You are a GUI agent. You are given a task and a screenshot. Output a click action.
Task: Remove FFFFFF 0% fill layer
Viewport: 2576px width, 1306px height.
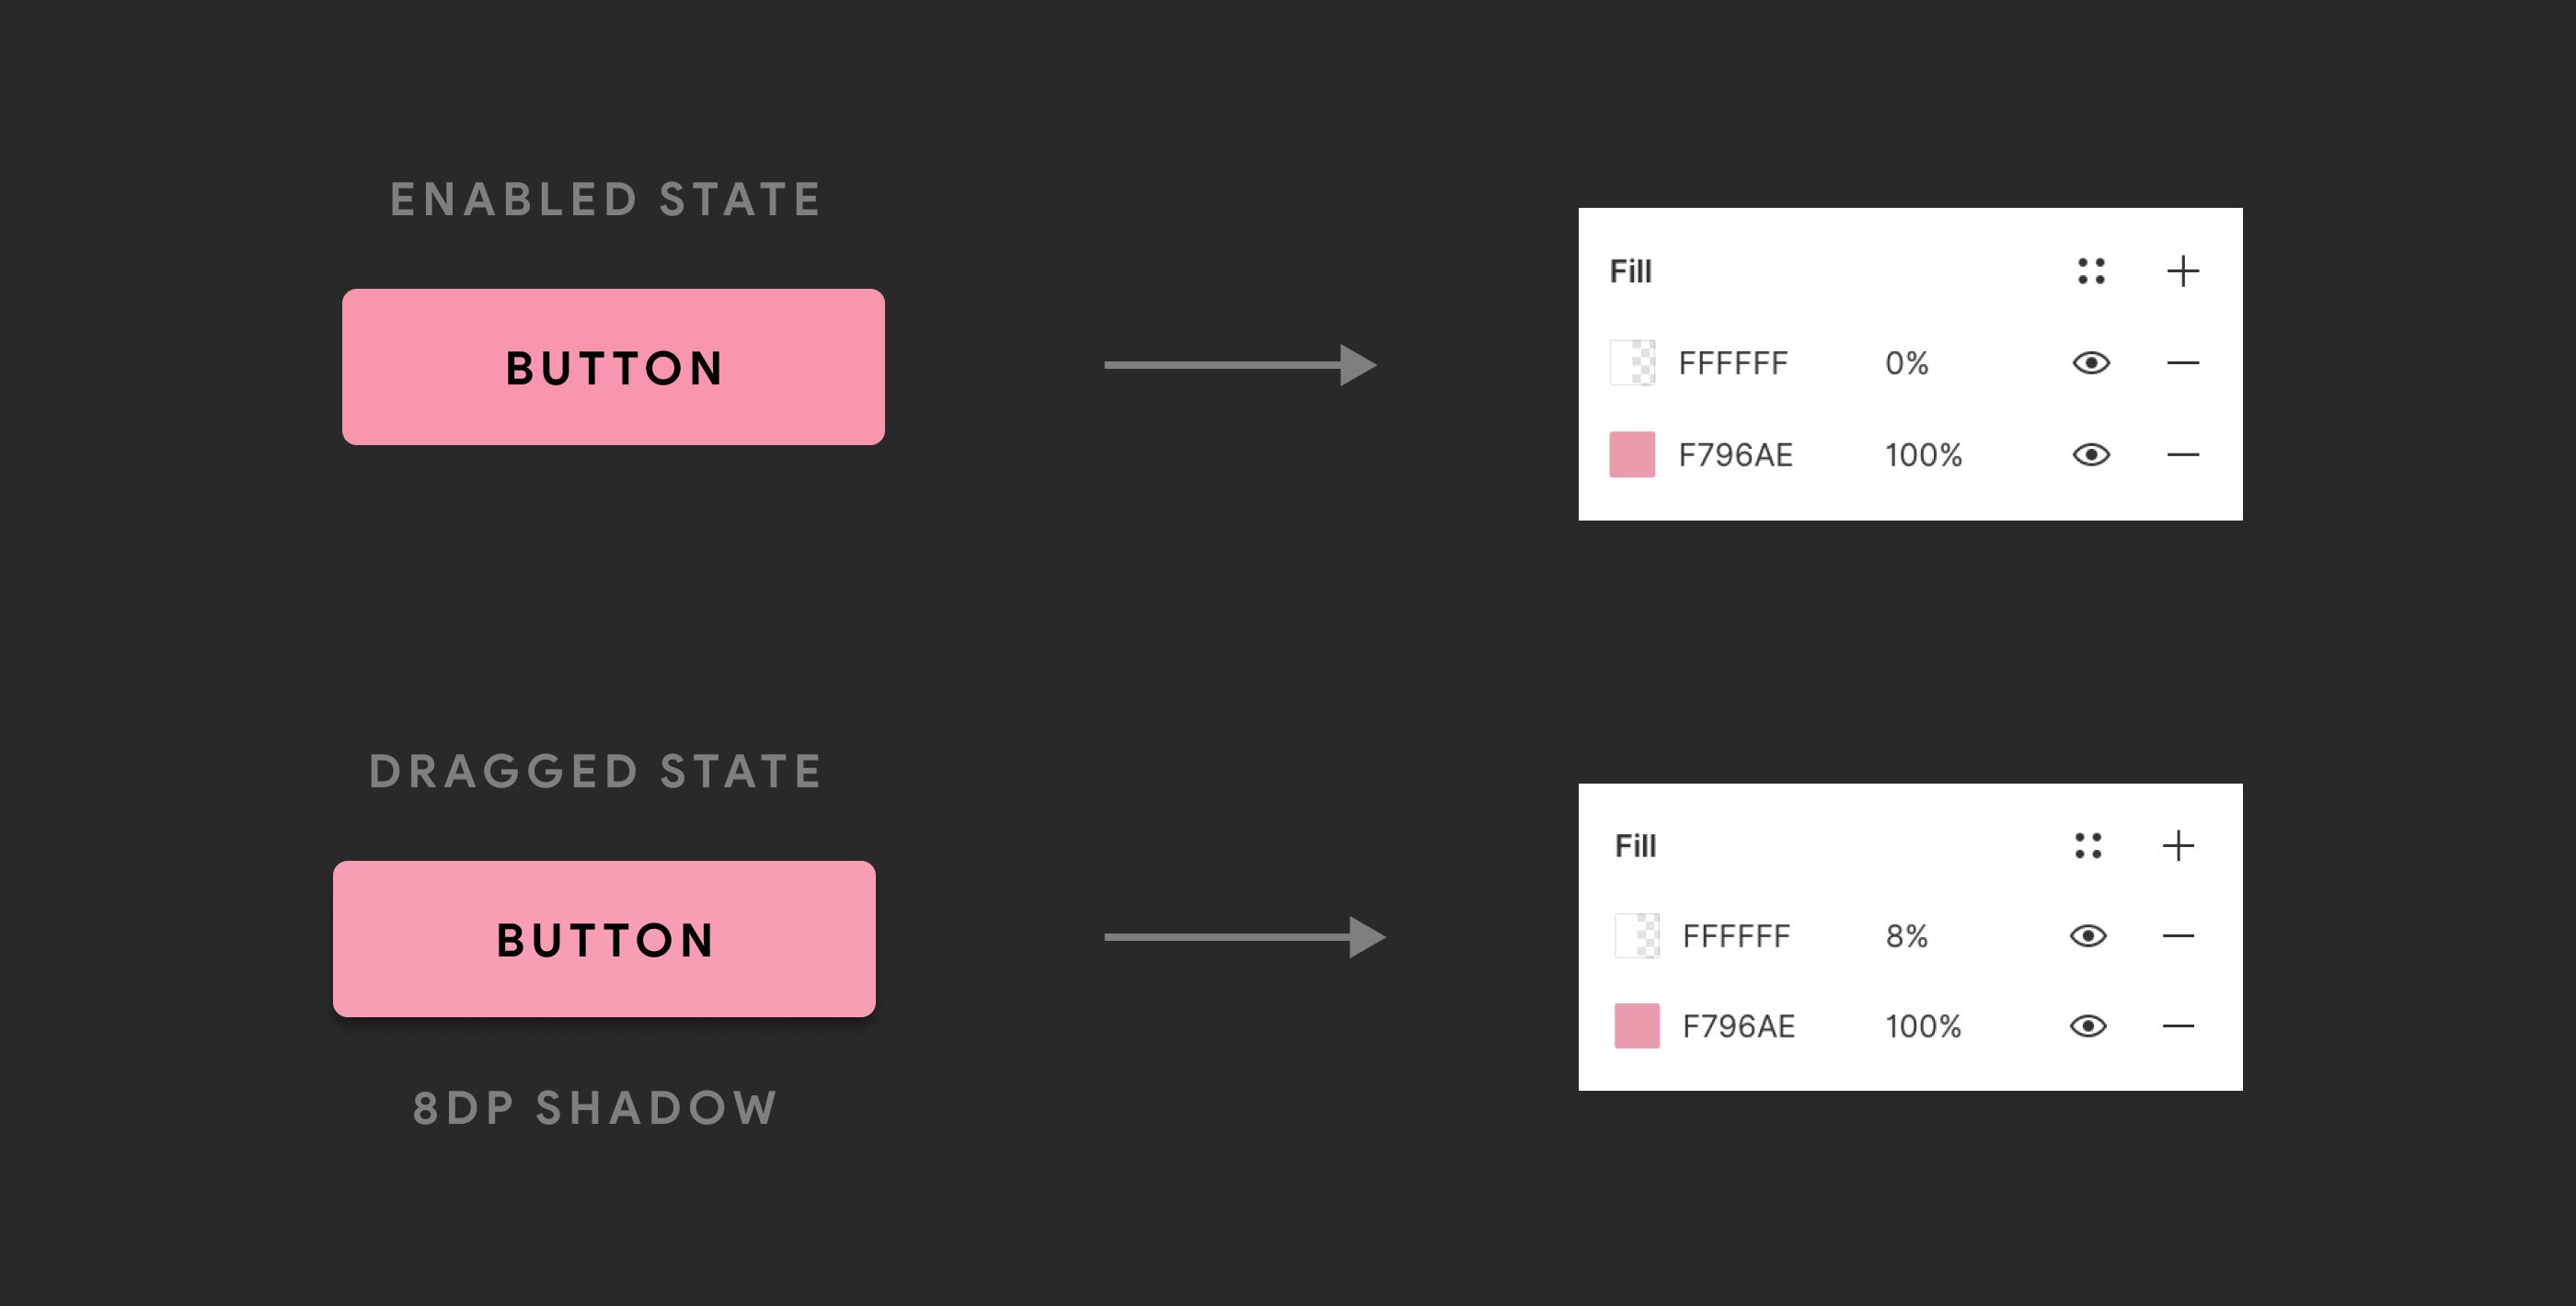click(x=2182, y=363)
